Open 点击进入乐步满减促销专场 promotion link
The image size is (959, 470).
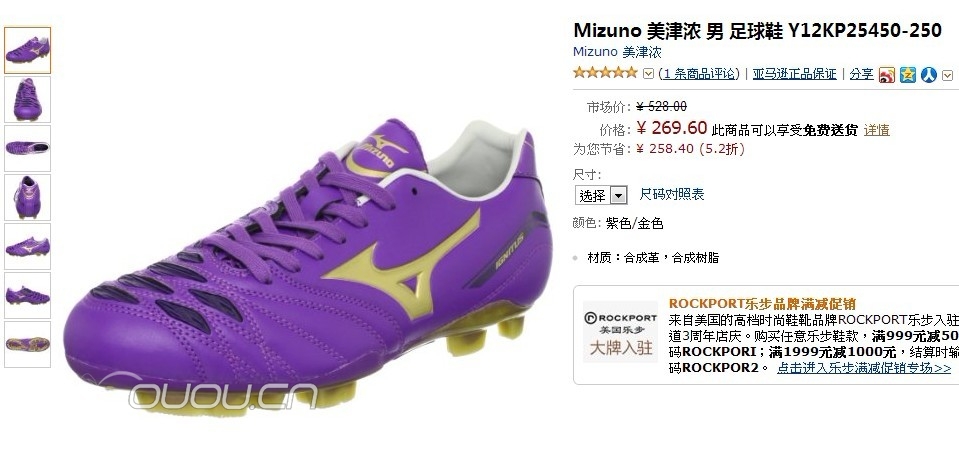[x=864, y=368]
